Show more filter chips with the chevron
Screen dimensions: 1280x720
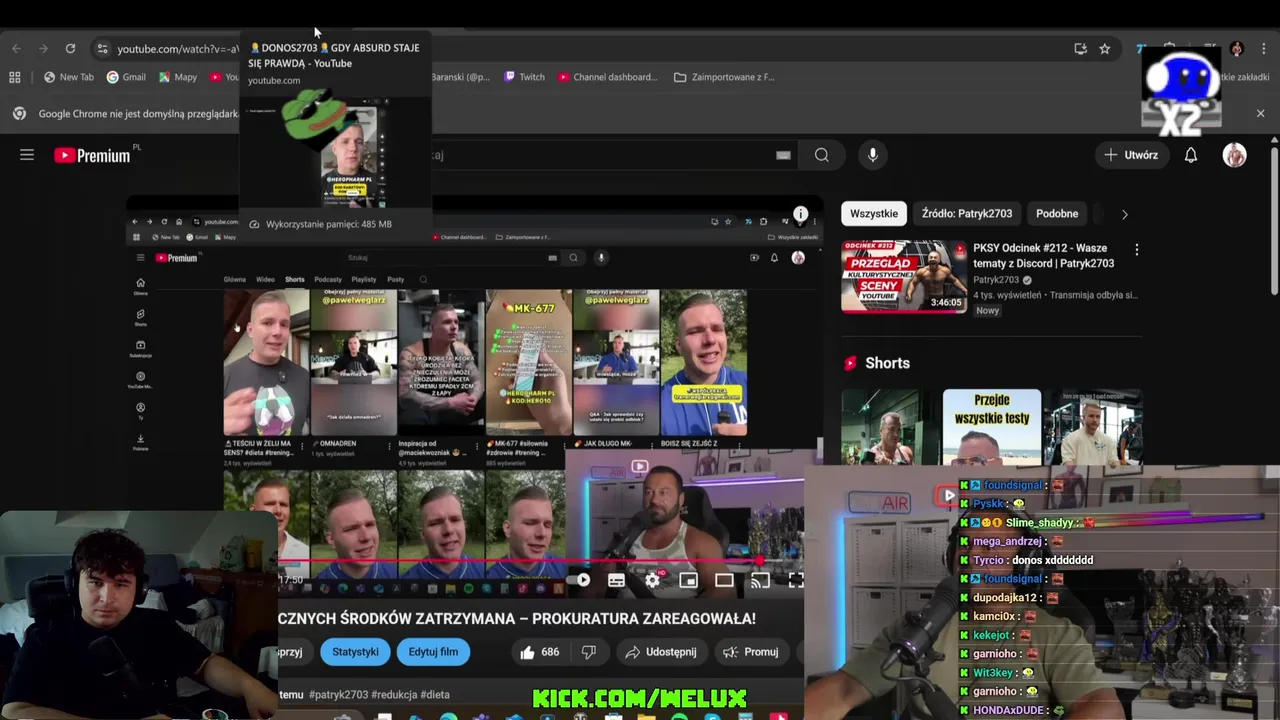(1124, 214)
